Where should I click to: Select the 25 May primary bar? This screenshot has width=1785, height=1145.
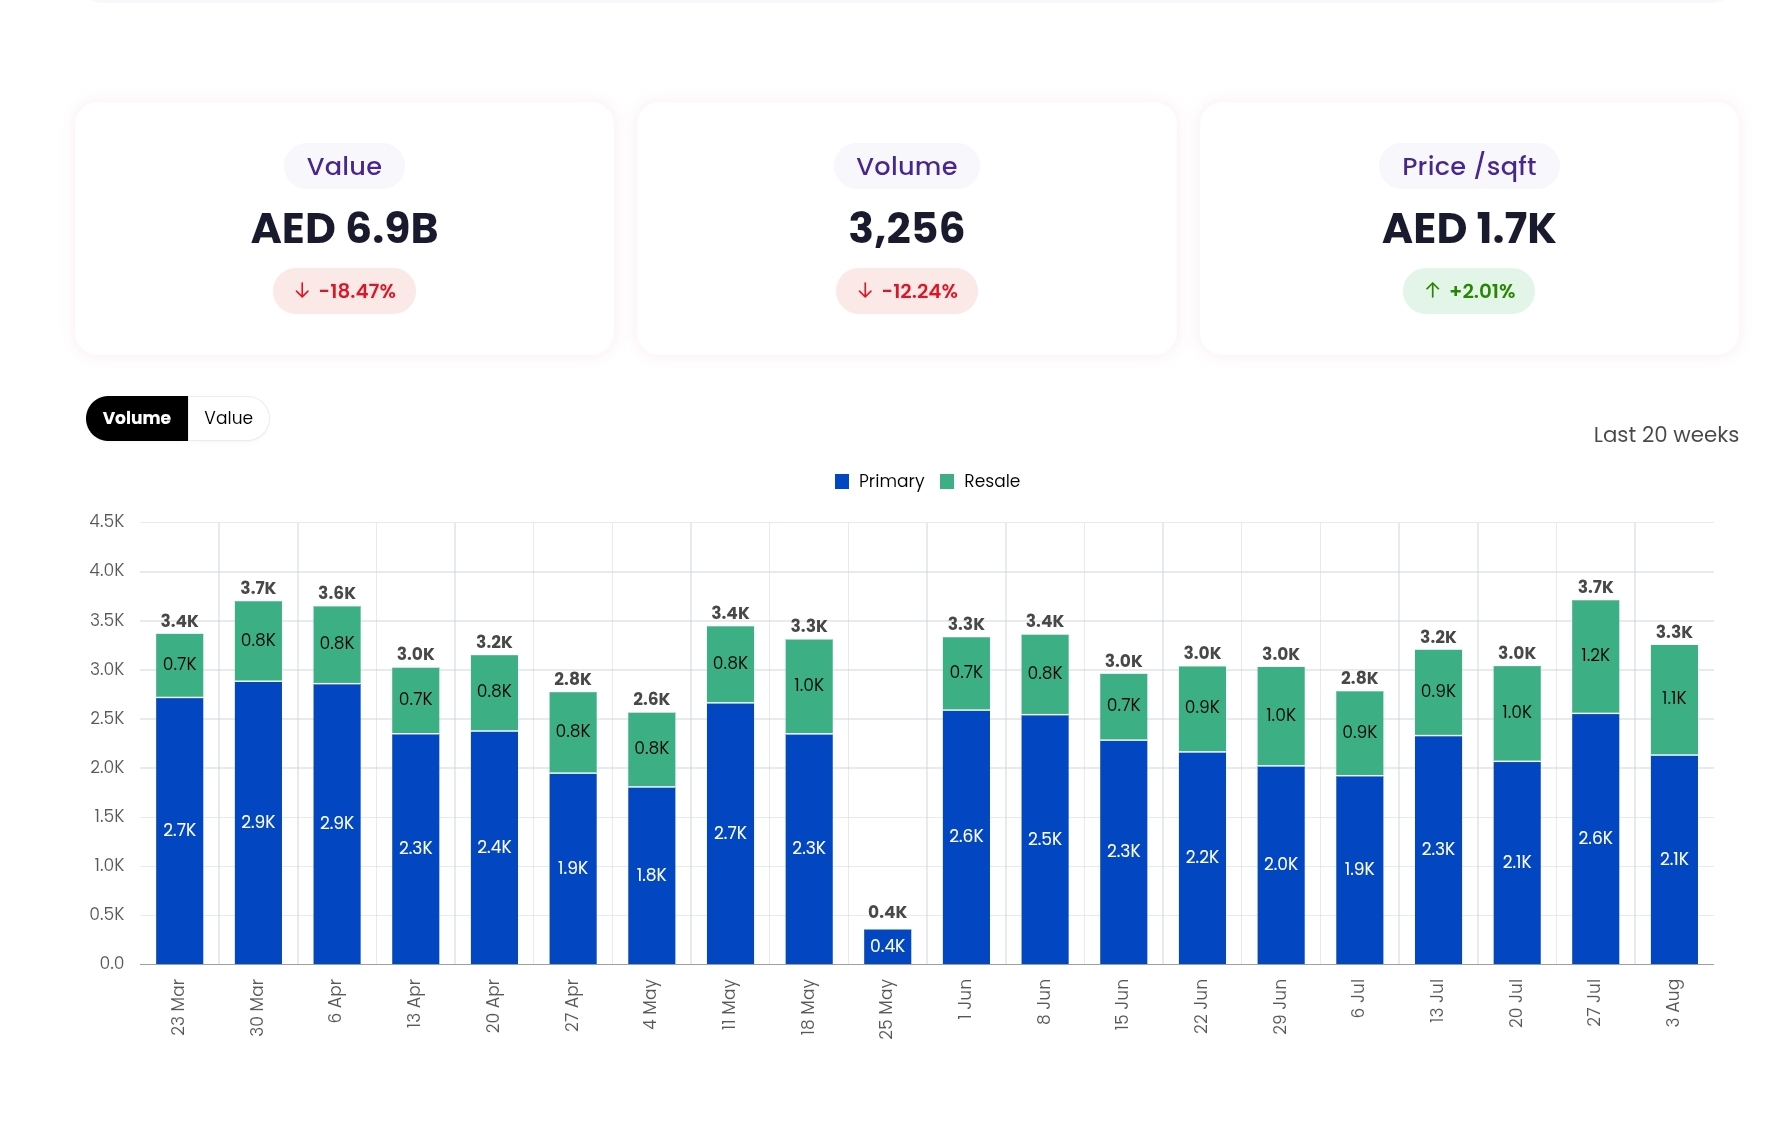click(x=887, y=946)
